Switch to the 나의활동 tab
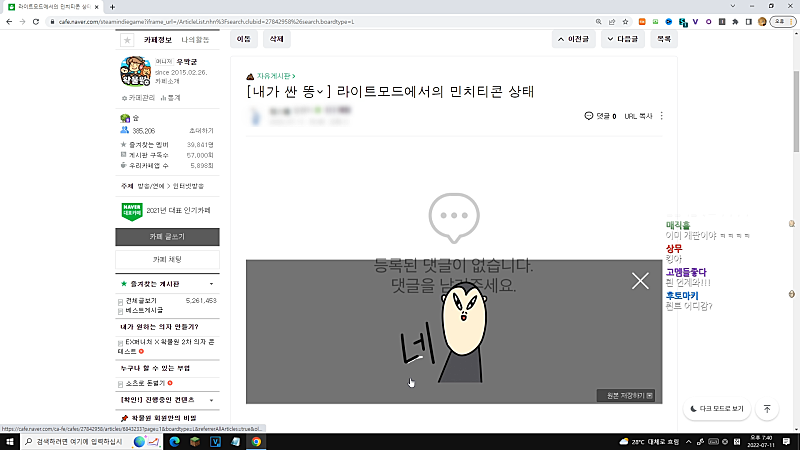Viewport: 800px width, 450px height. tap(195, 40)
